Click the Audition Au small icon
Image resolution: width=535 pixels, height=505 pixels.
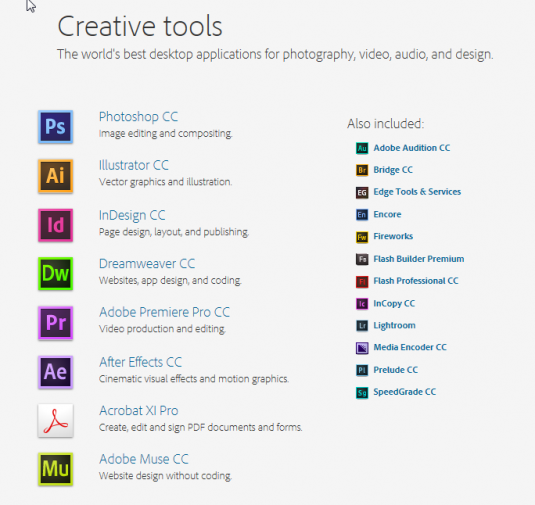[x=362, y=148]
